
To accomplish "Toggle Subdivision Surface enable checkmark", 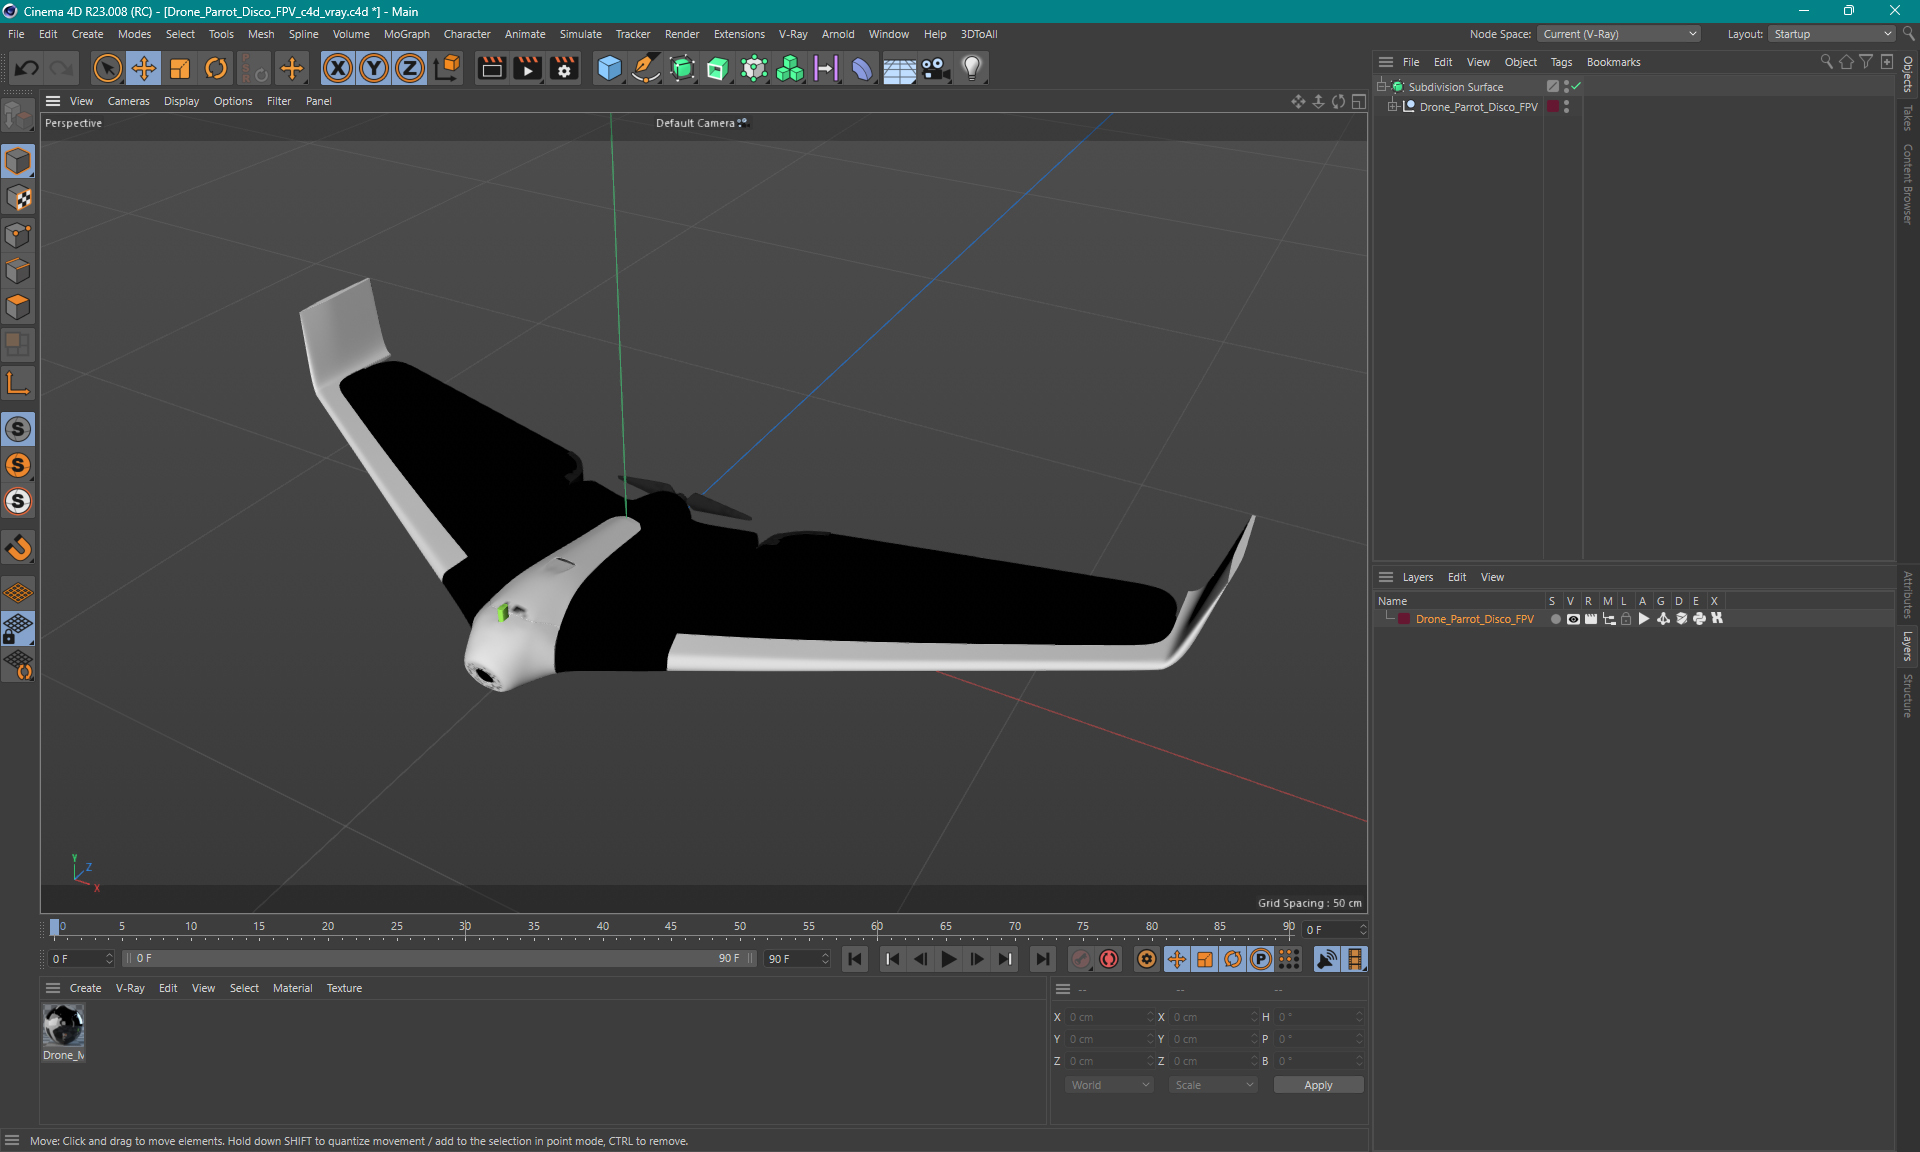I will (1576, 87).
